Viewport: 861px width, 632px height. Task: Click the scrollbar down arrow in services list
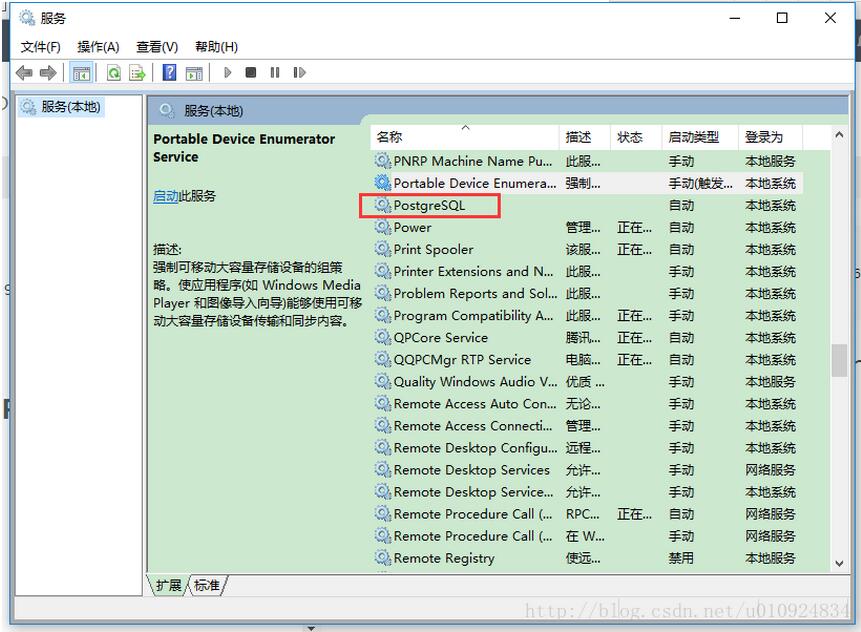tap(839, 563)
